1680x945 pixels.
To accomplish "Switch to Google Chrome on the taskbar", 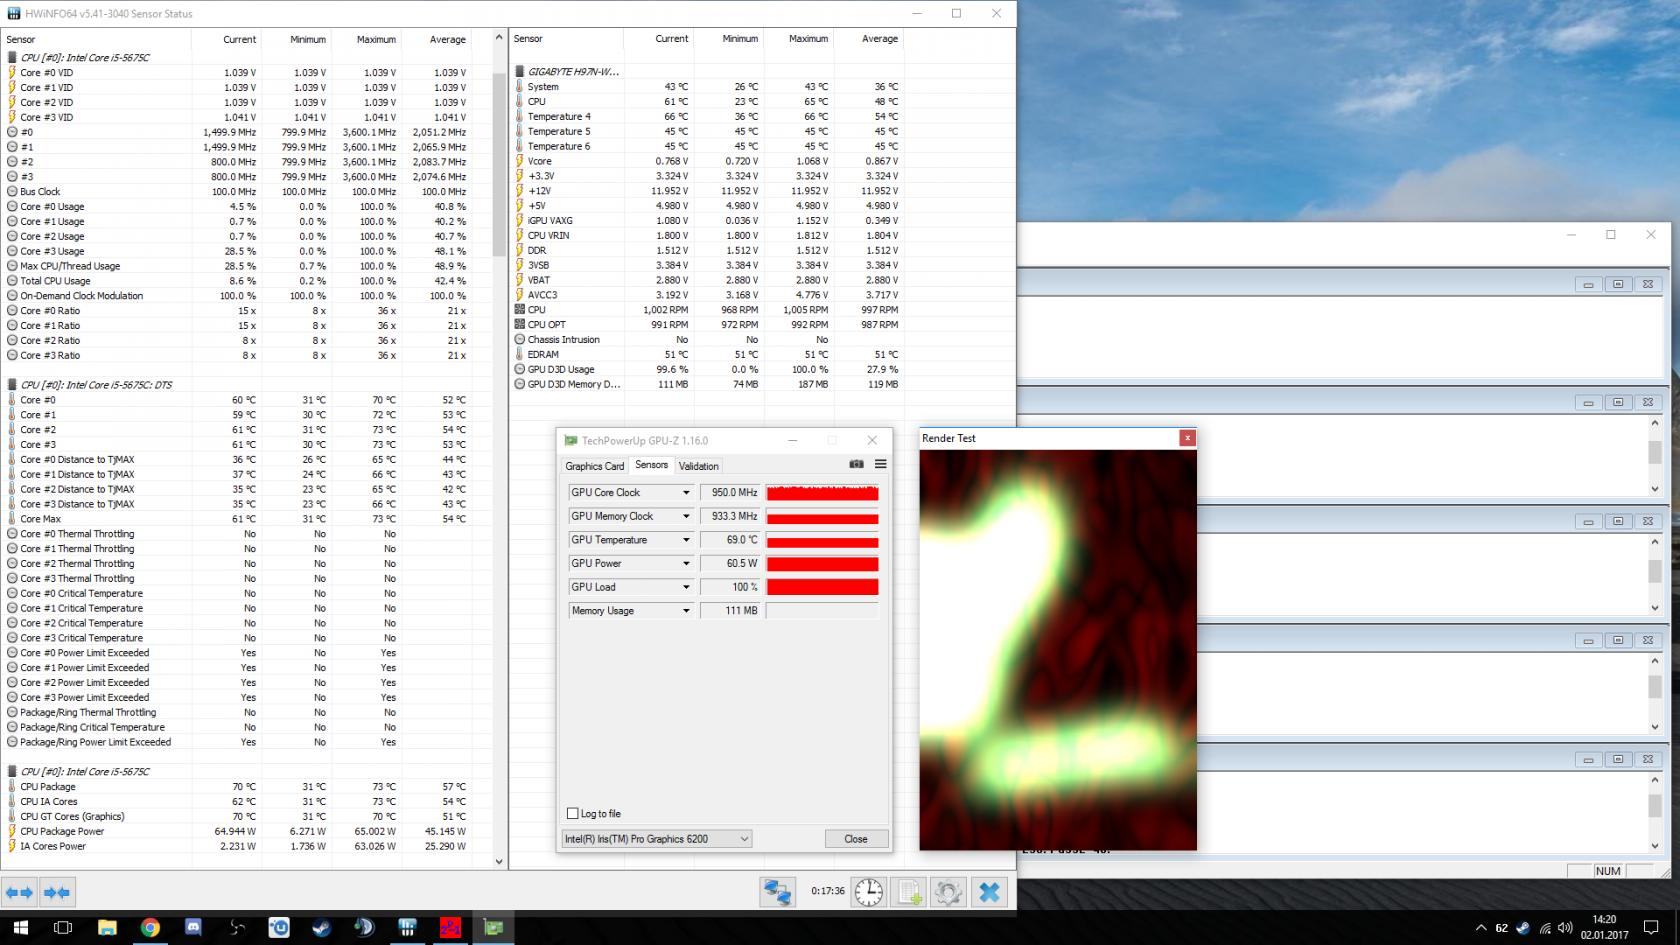I will [150, 927].
